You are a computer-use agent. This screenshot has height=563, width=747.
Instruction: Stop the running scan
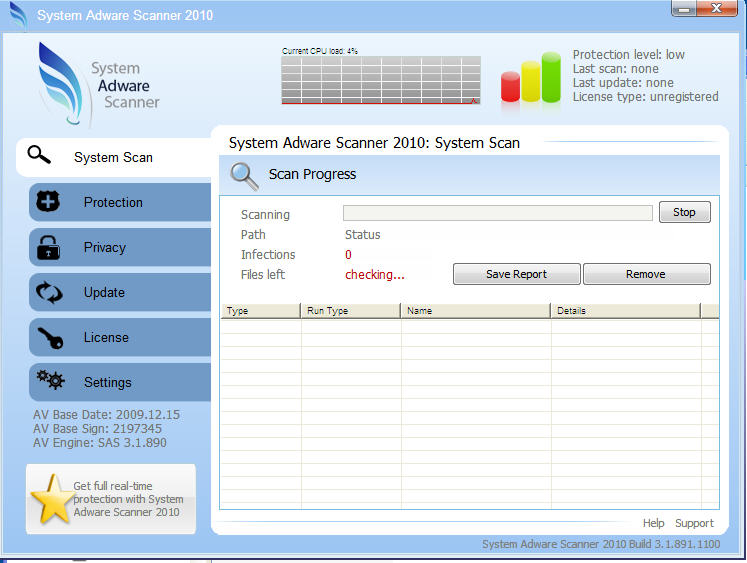click(x=684, y=212)
